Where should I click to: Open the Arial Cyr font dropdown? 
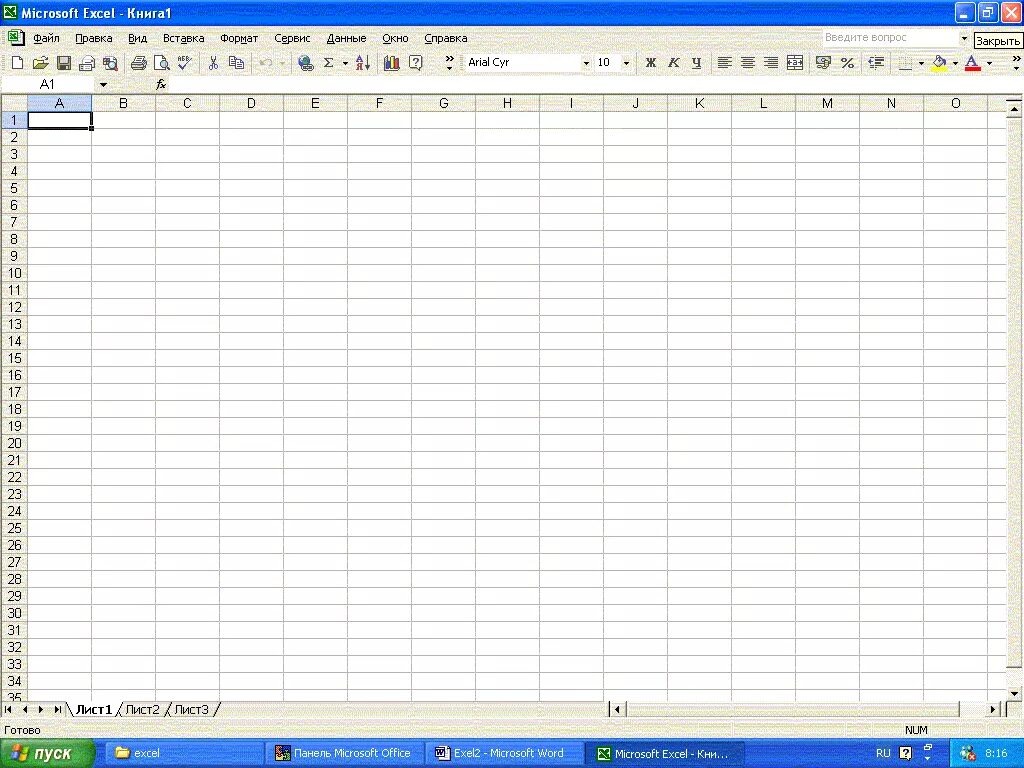pyautogui.click(x=586, y=63)
